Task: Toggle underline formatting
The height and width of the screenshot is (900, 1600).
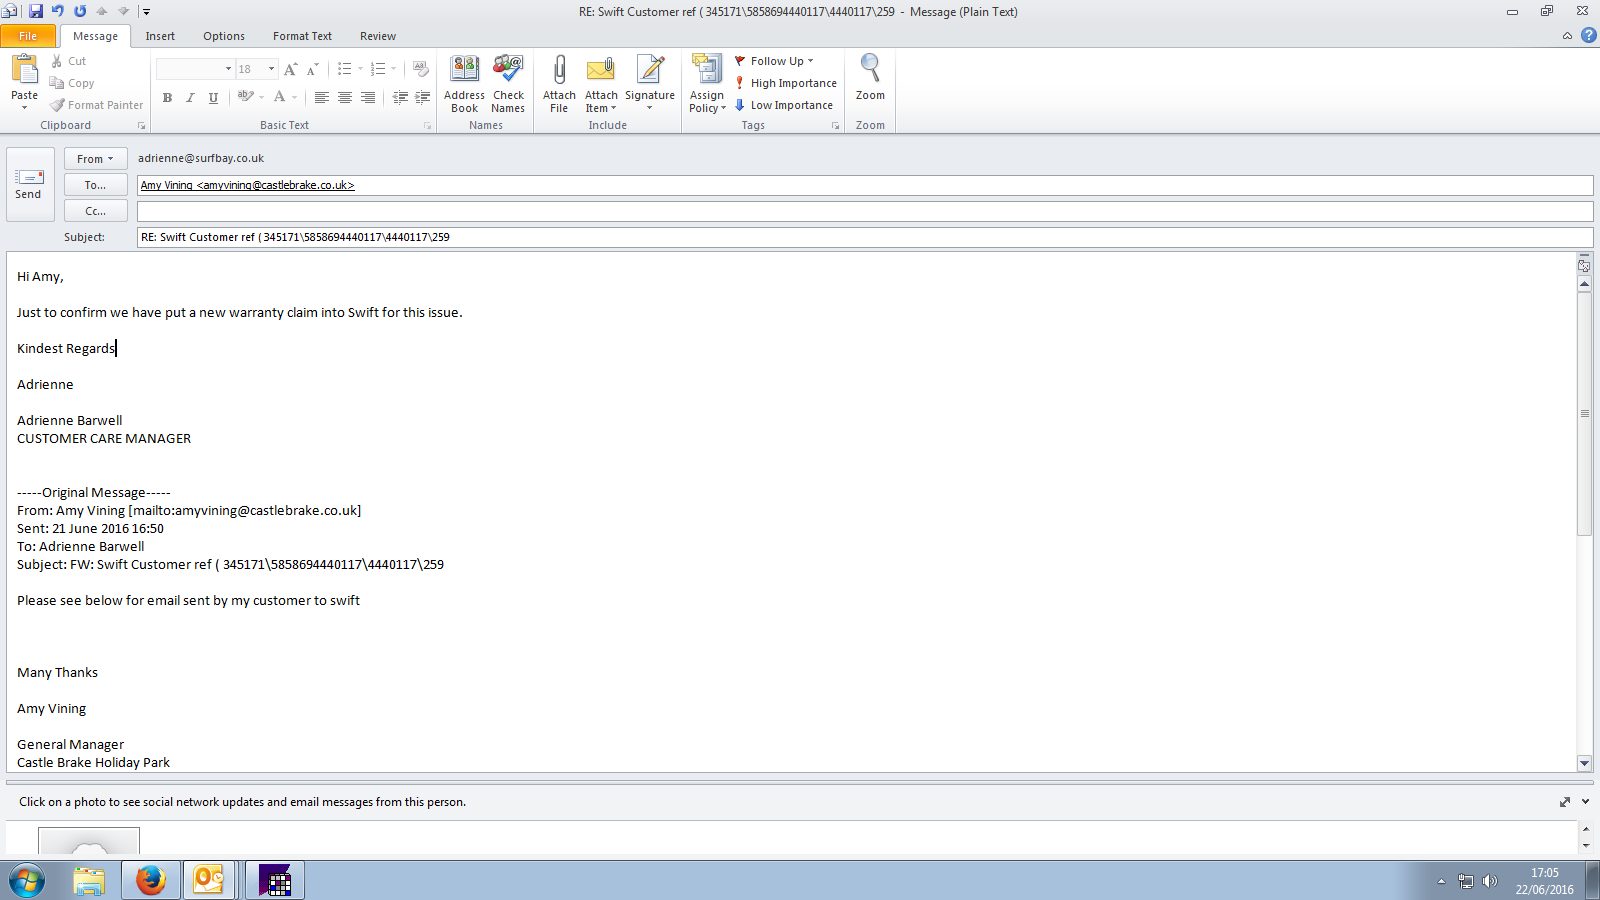Action: (x=213, y=97)
